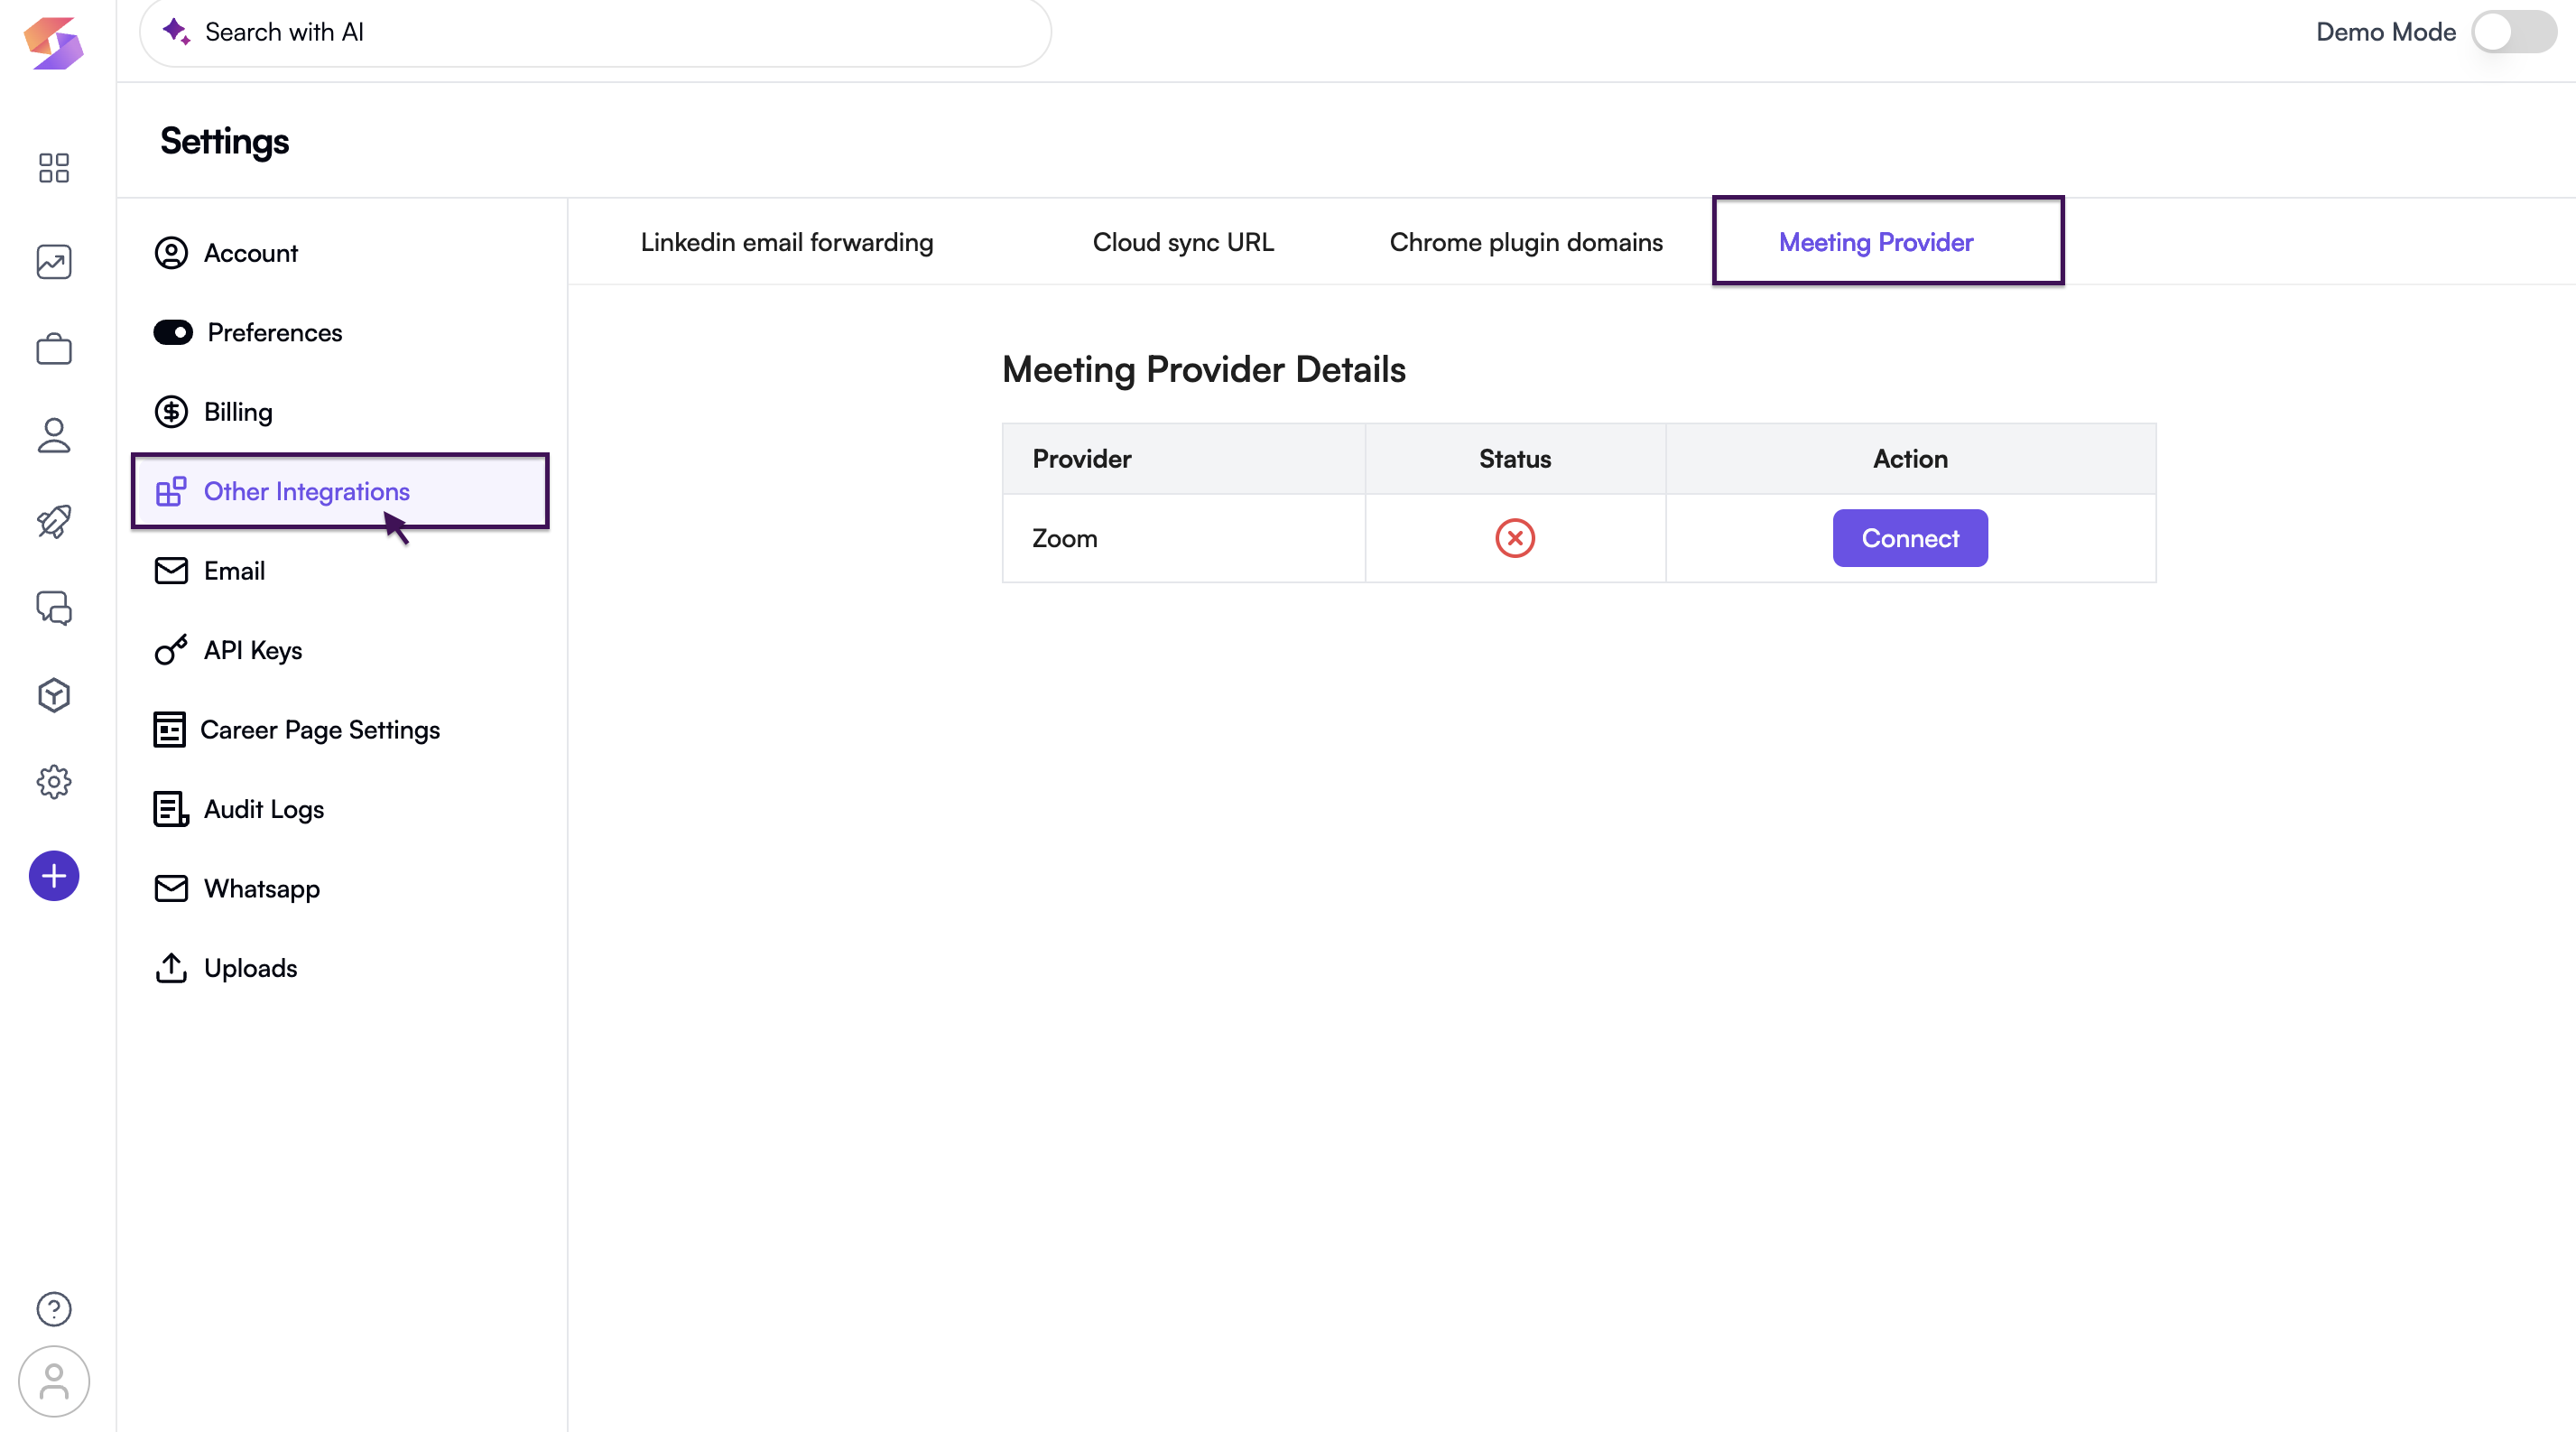
Task: Click the Audit Logs document icon
Action: [171, 809]
